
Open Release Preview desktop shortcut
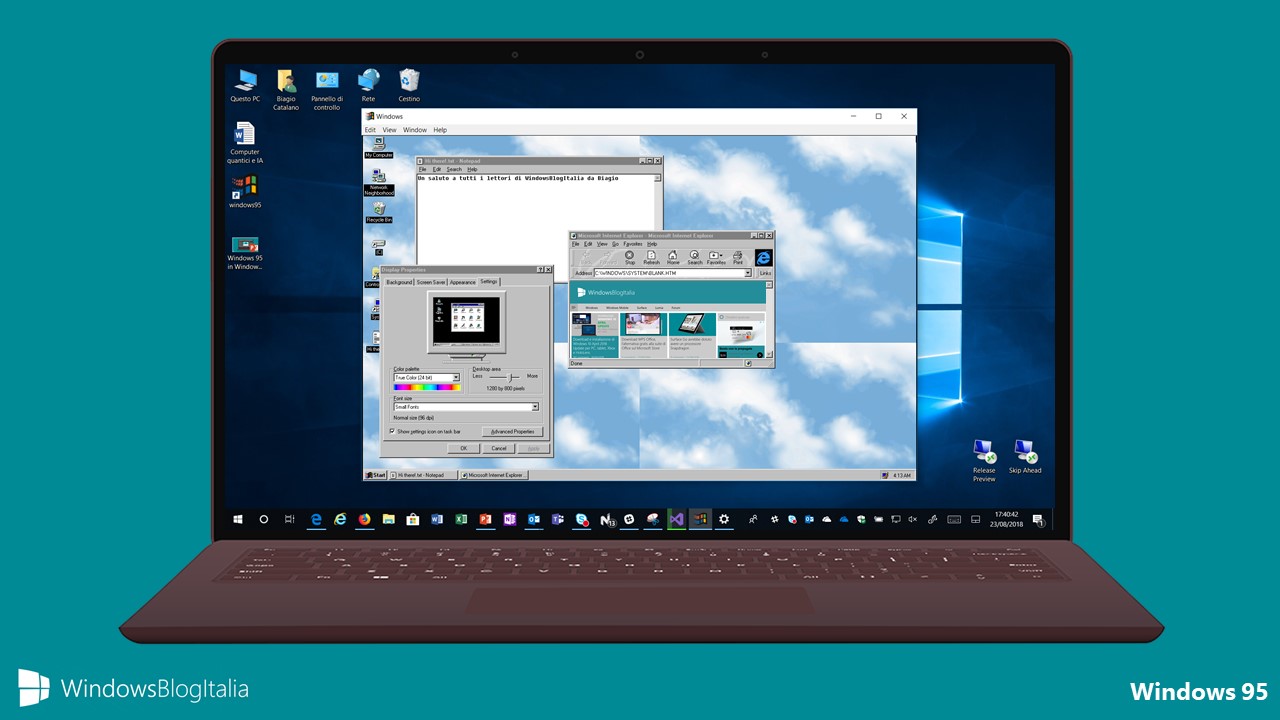984,460
